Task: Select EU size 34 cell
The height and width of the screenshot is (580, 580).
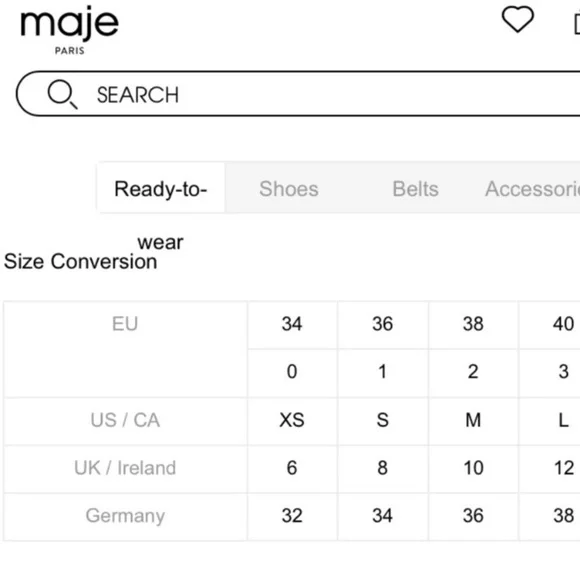Action: (292, 324)
